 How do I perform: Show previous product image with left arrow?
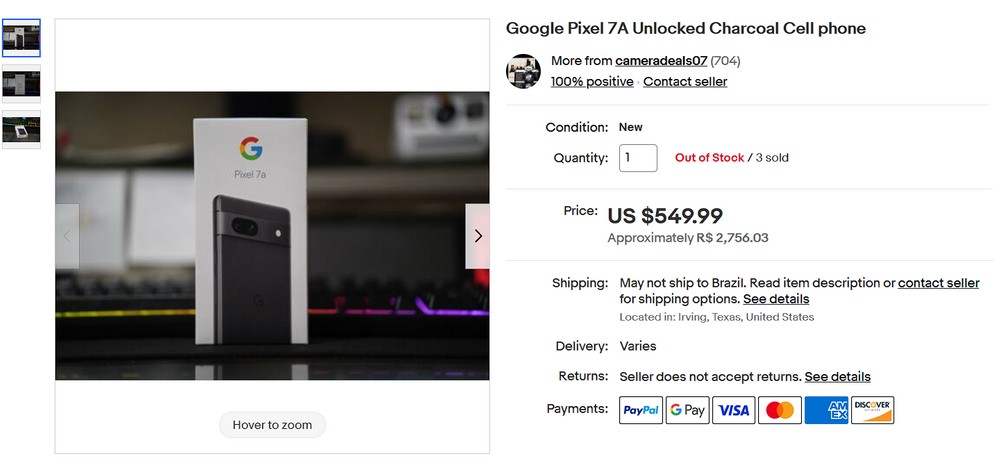[67, 236]
